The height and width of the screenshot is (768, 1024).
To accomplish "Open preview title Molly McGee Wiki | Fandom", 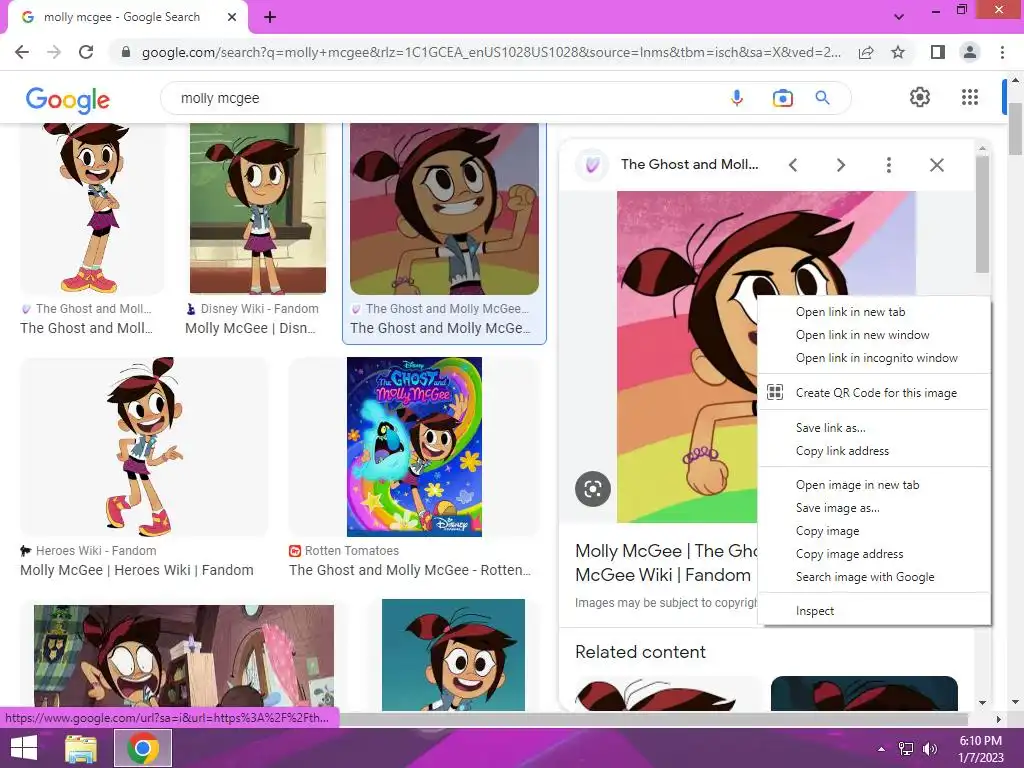I will 665,563.
